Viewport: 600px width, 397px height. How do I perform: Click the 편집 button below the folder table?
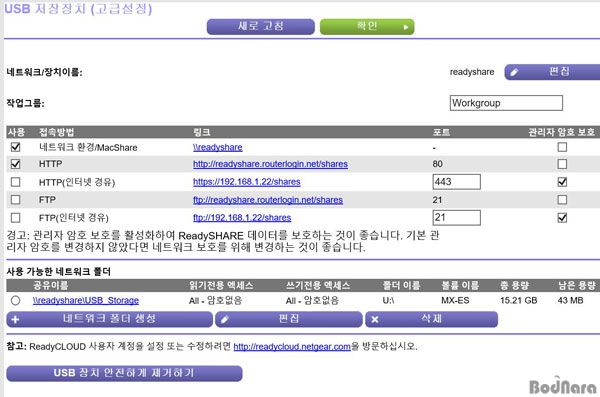(x=289, y=319)
